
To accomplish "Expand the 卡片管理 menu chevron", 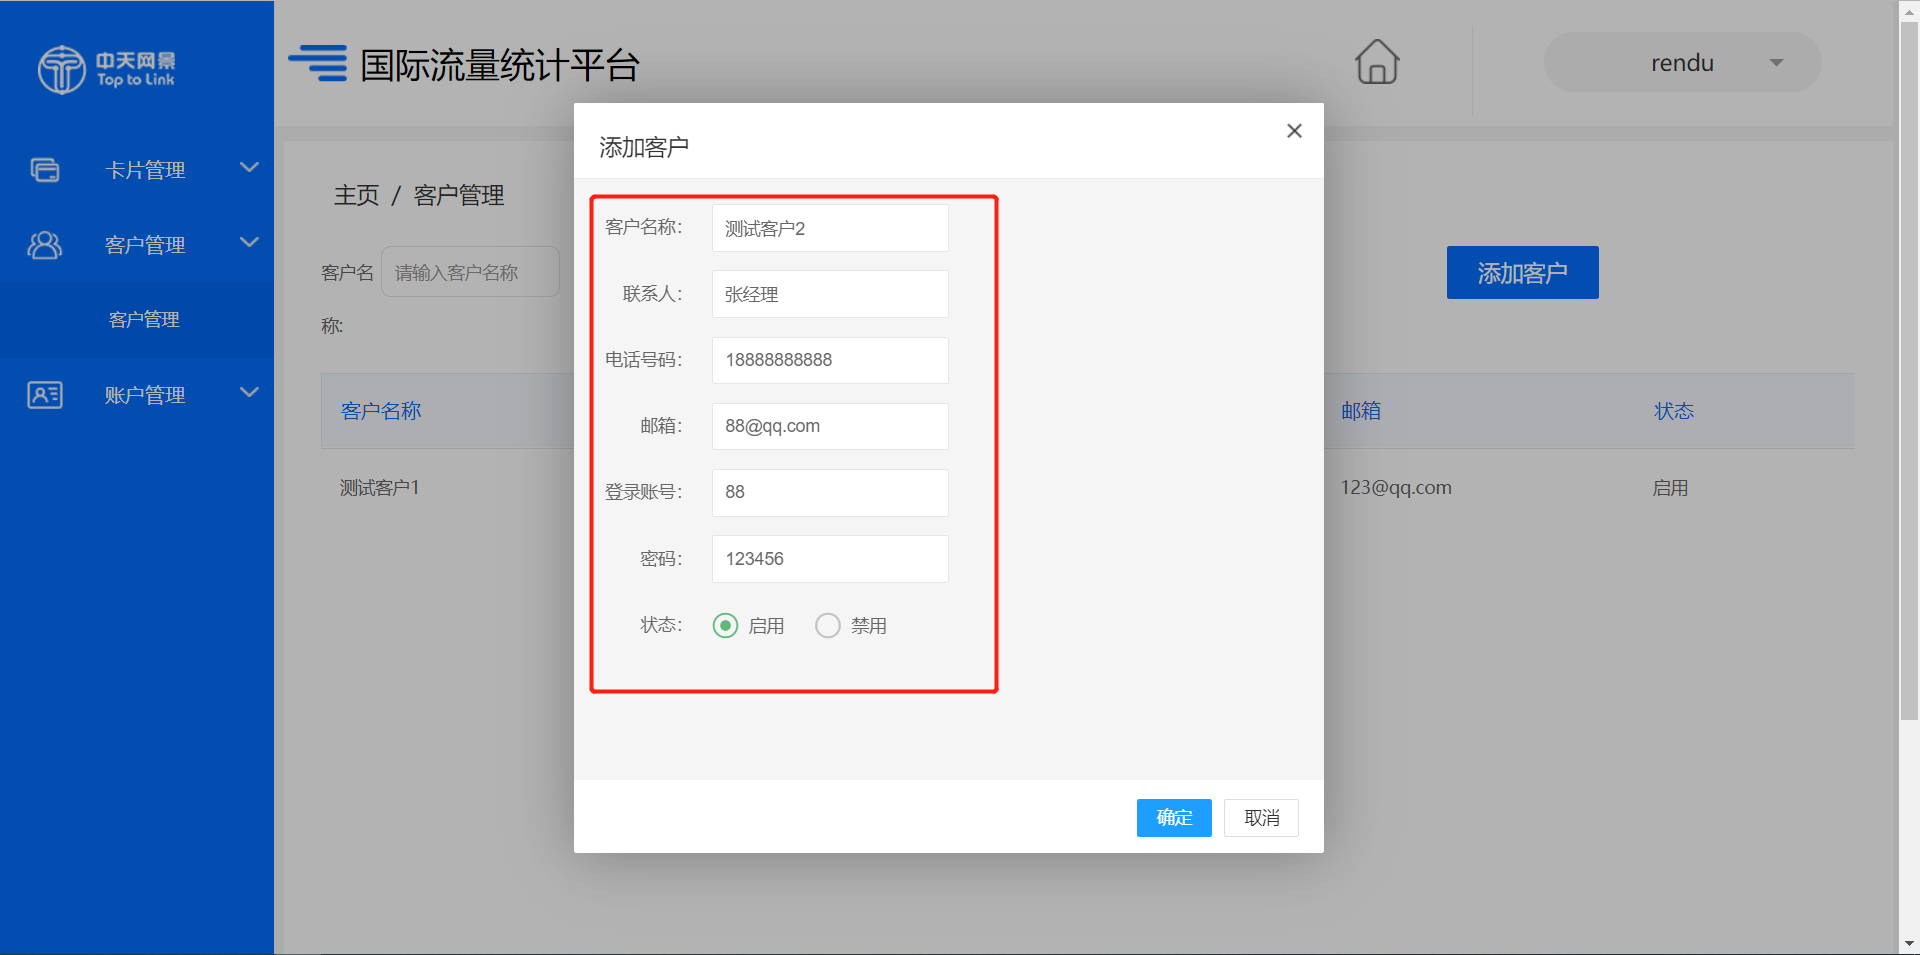I will click(250, 168).
